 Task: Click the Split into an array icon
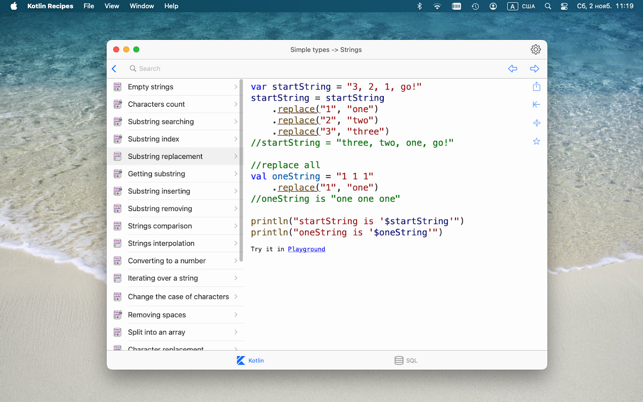click(118, 332)
